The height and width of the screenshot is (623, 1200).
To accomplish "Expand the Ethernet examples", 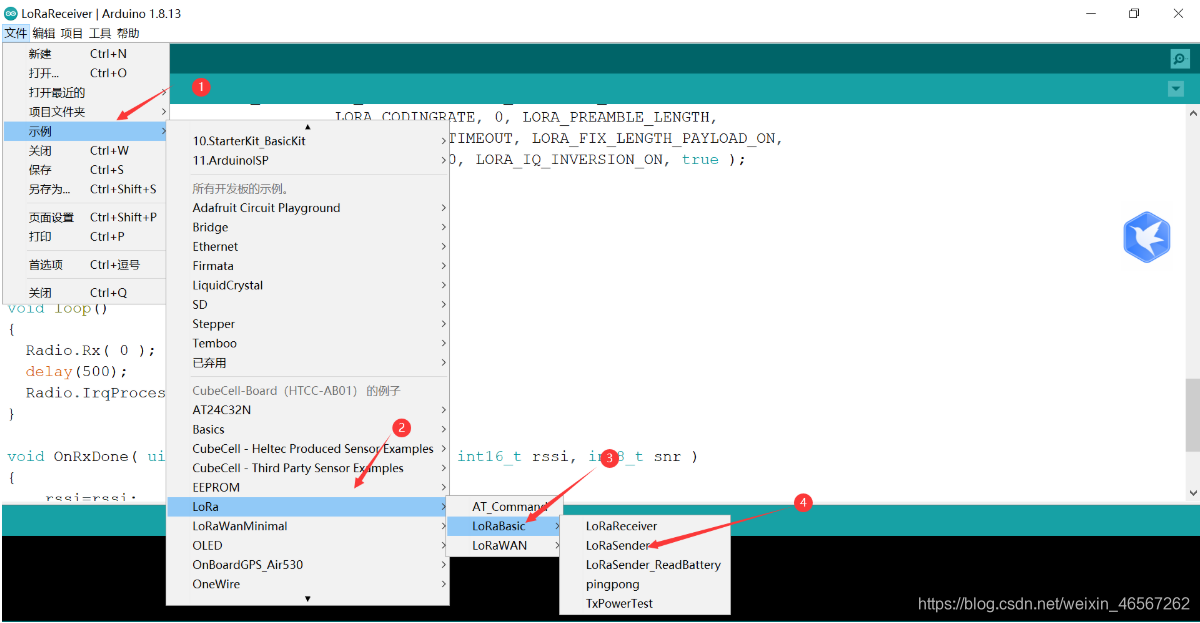I will click(x=308, y=246).
